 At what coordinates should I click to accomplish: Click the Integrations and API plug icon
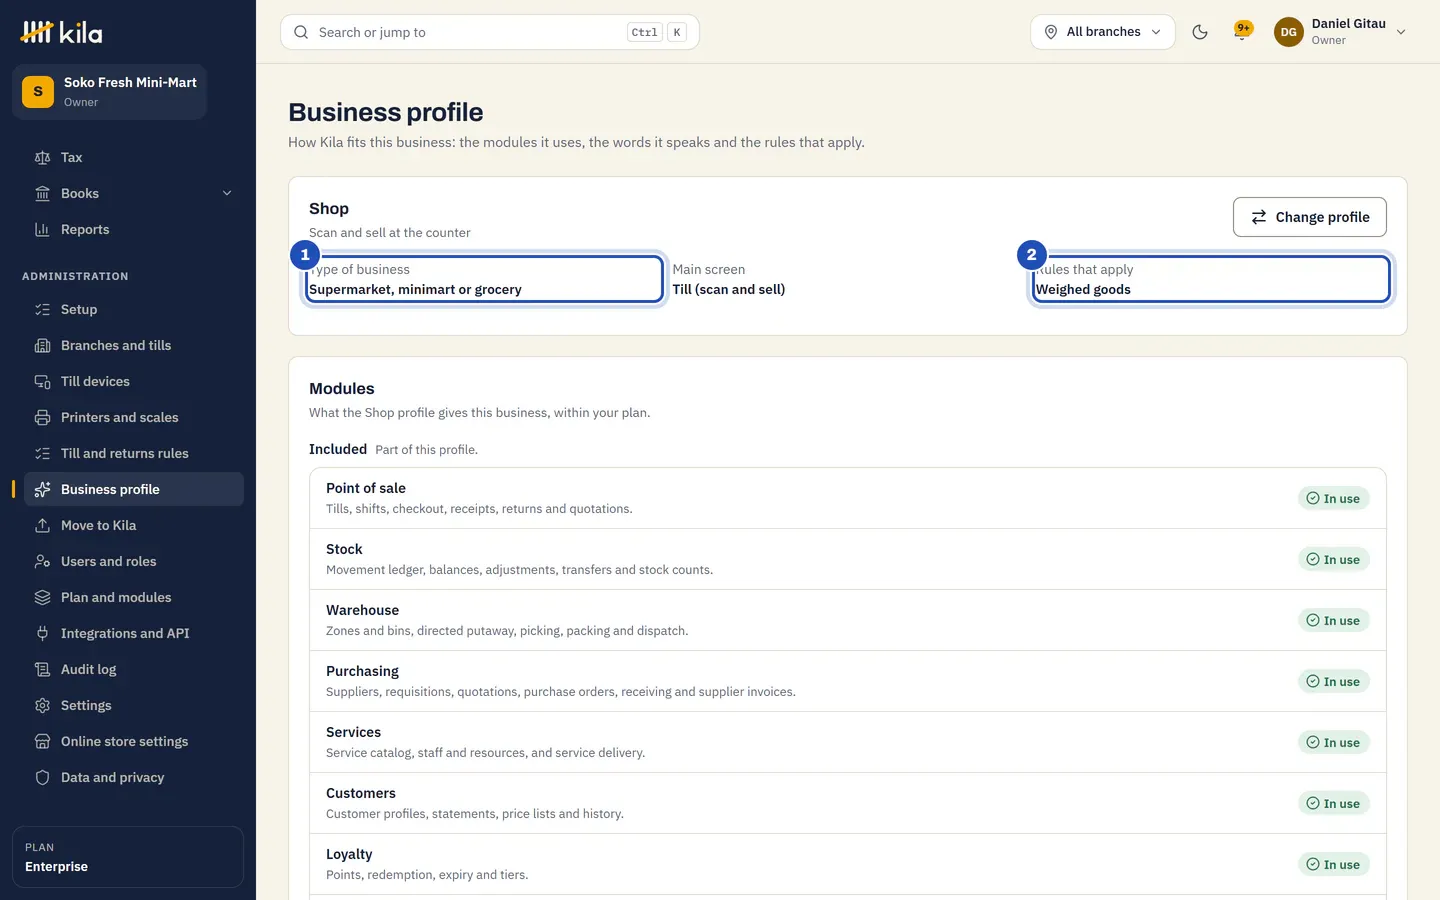(42, 633)
